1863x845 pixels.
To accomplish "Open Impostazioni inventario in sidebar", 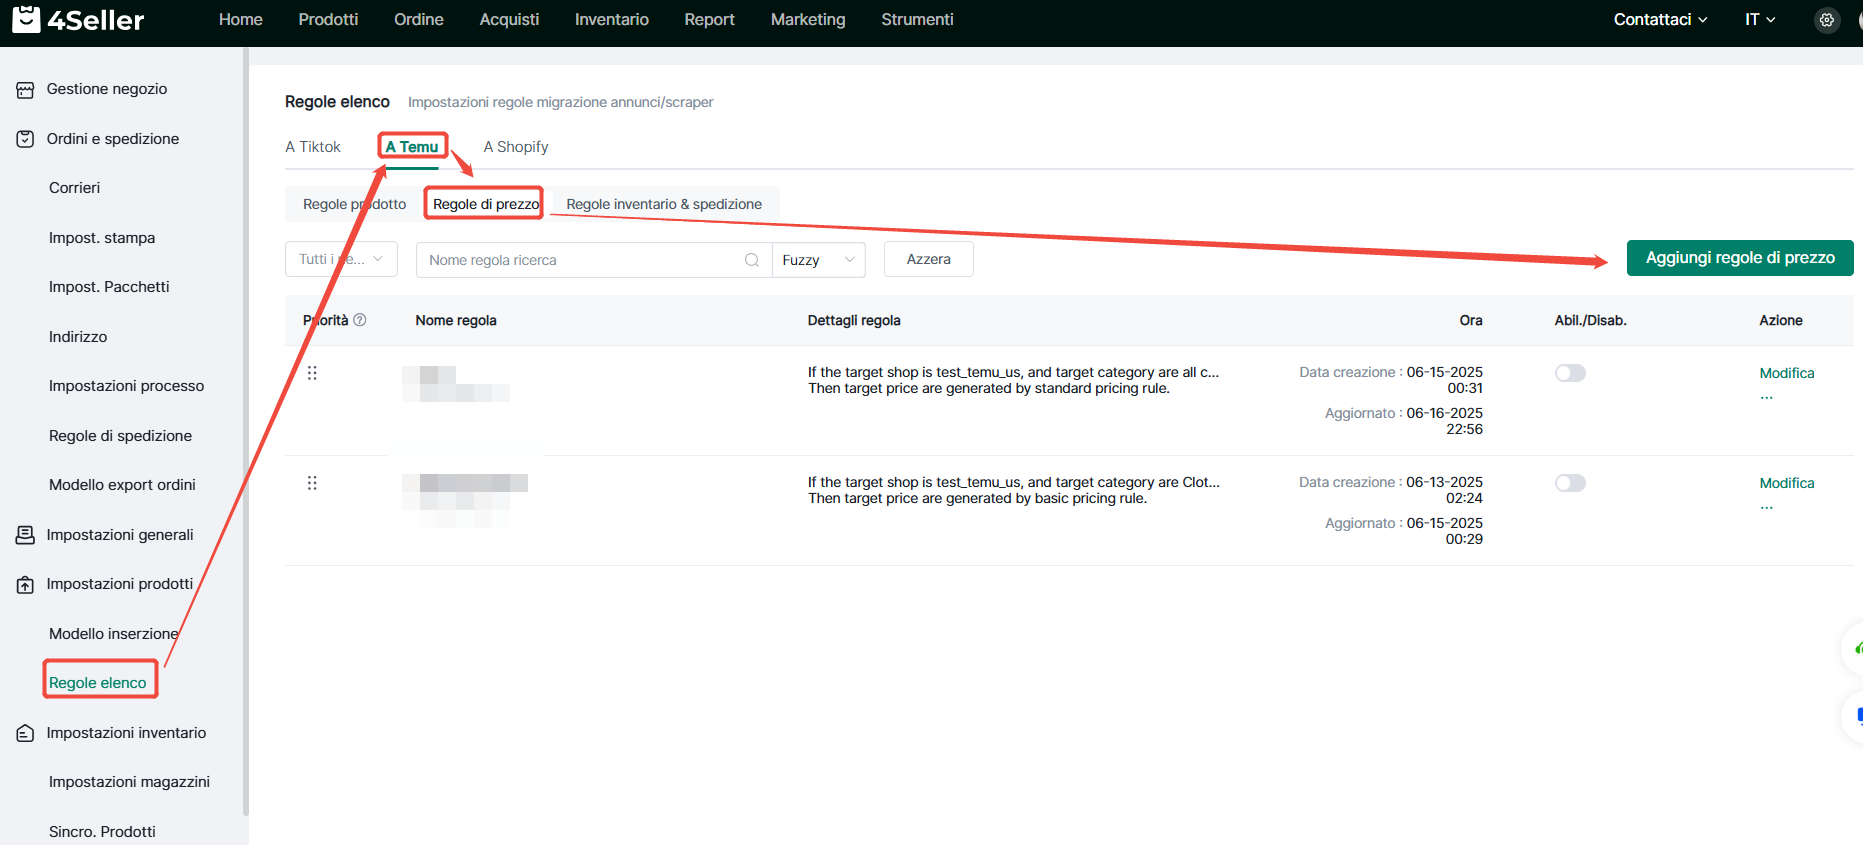I will coord(126,733).
